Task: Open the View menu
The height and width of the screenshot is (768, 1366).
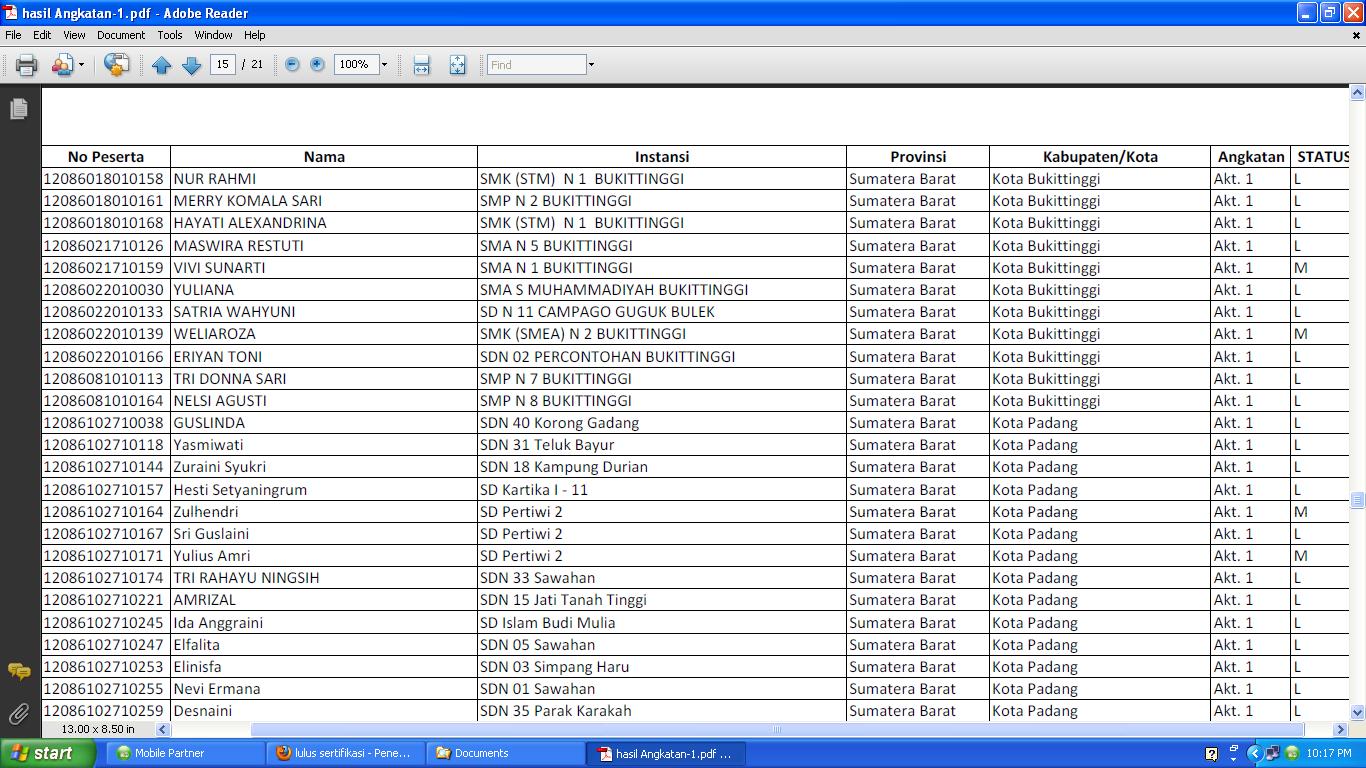Action: tap(74, 35)
